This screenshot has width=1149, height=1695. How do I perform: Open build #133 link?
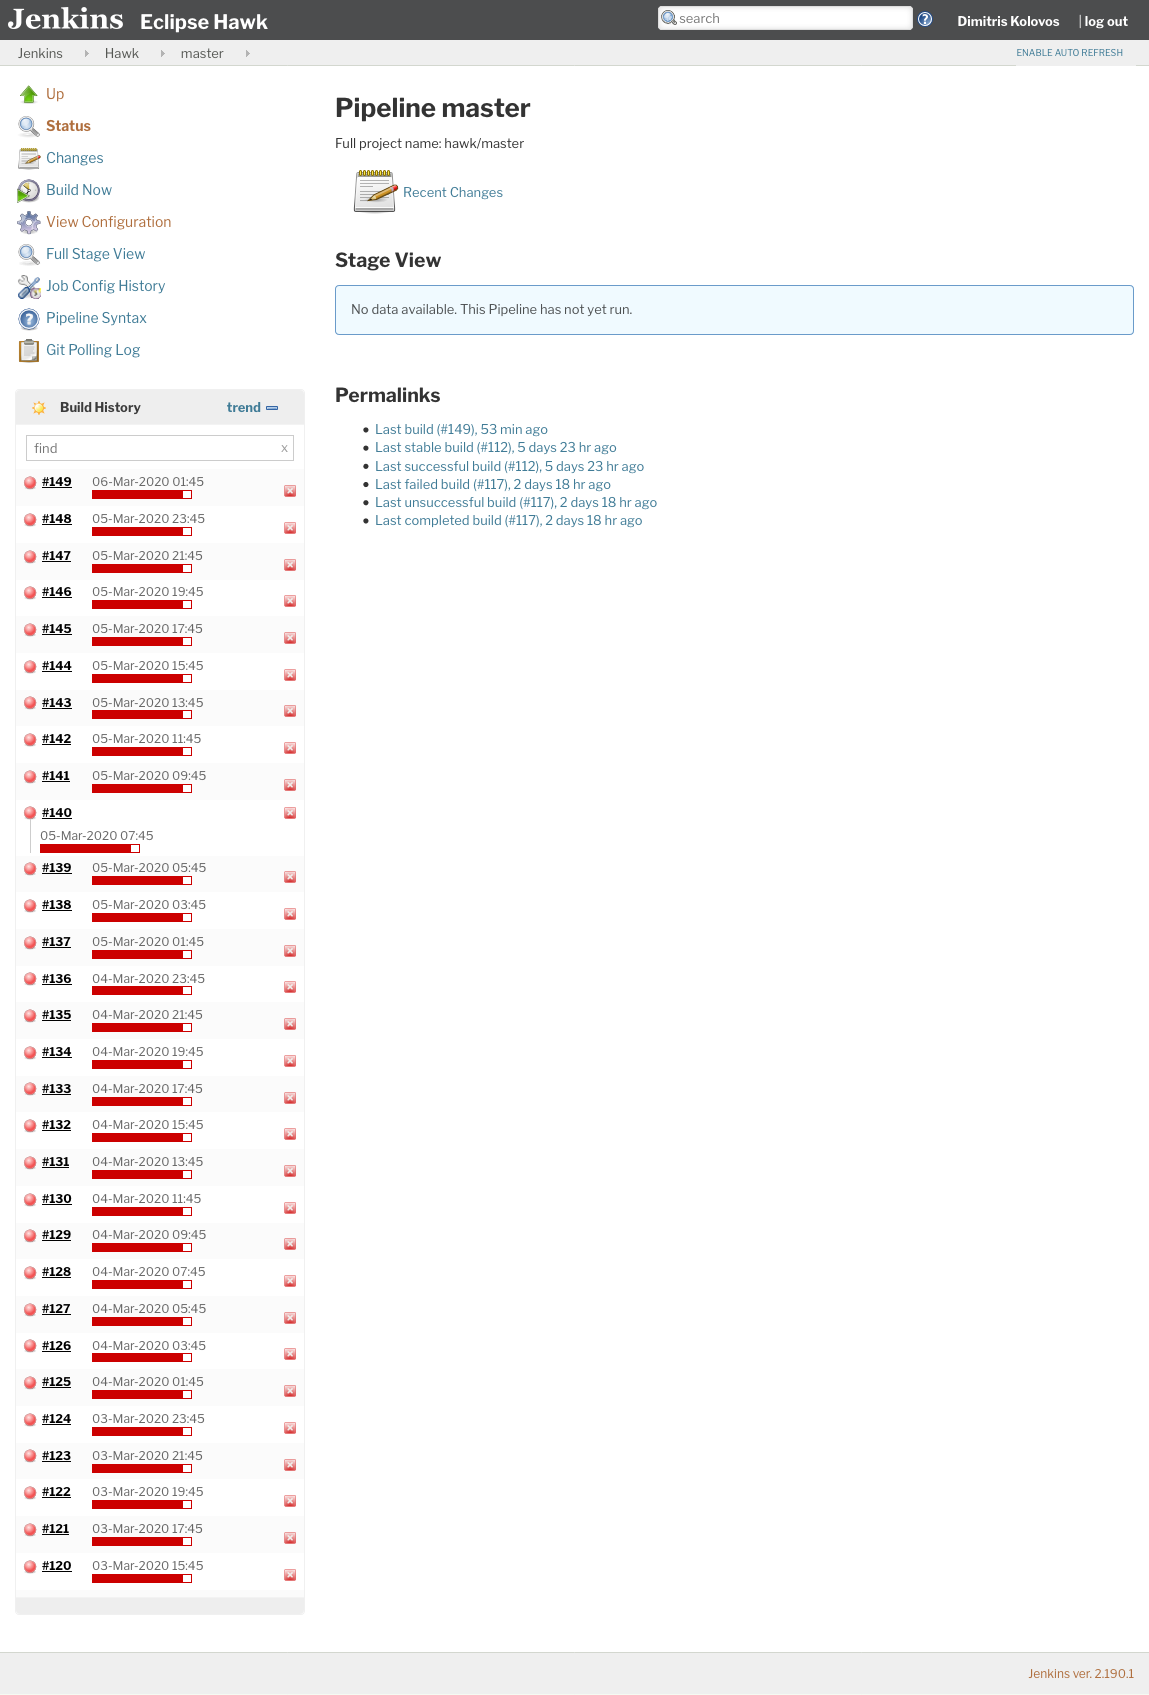click(x=57, y=1089)
